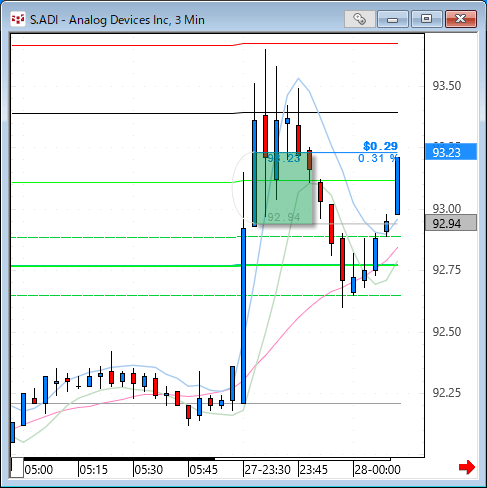This screenshot has width=487, height=488.
Task: Click the green measurement rectangle
Action: coord(283,188)
